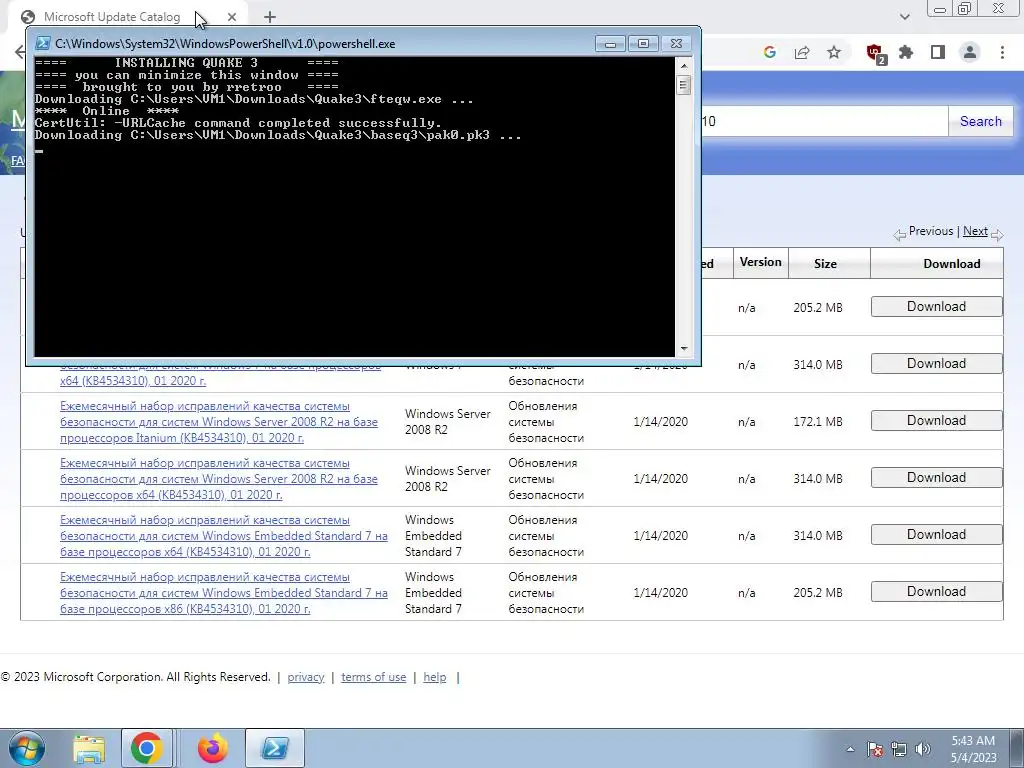Bookmark this page with the star icon
Image resolution: width=1024 pixels, height=768 pixels.
coord(834,52)
